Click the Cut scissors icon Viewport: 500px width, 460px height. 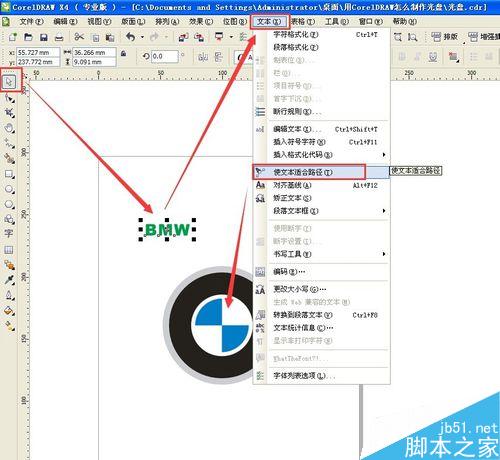(x=79, y=37)
